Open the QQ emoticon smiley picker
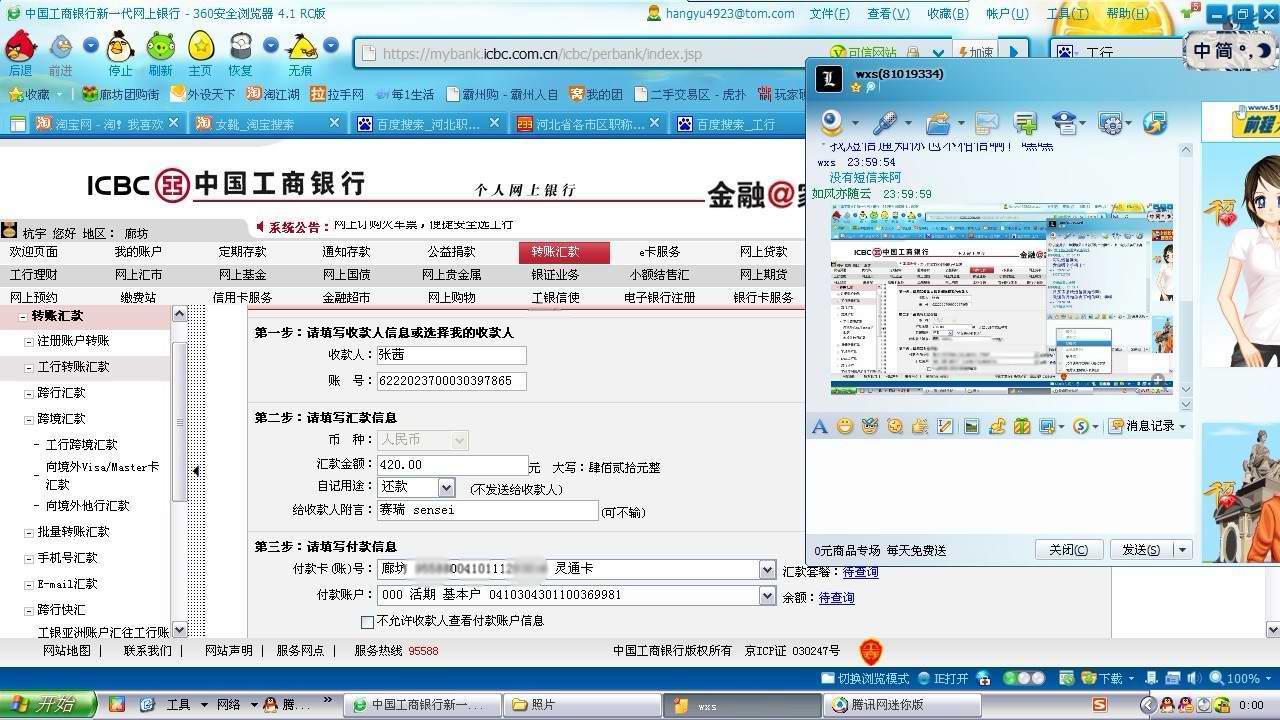This screenshot has width=1280, height=720. [845, 426]
